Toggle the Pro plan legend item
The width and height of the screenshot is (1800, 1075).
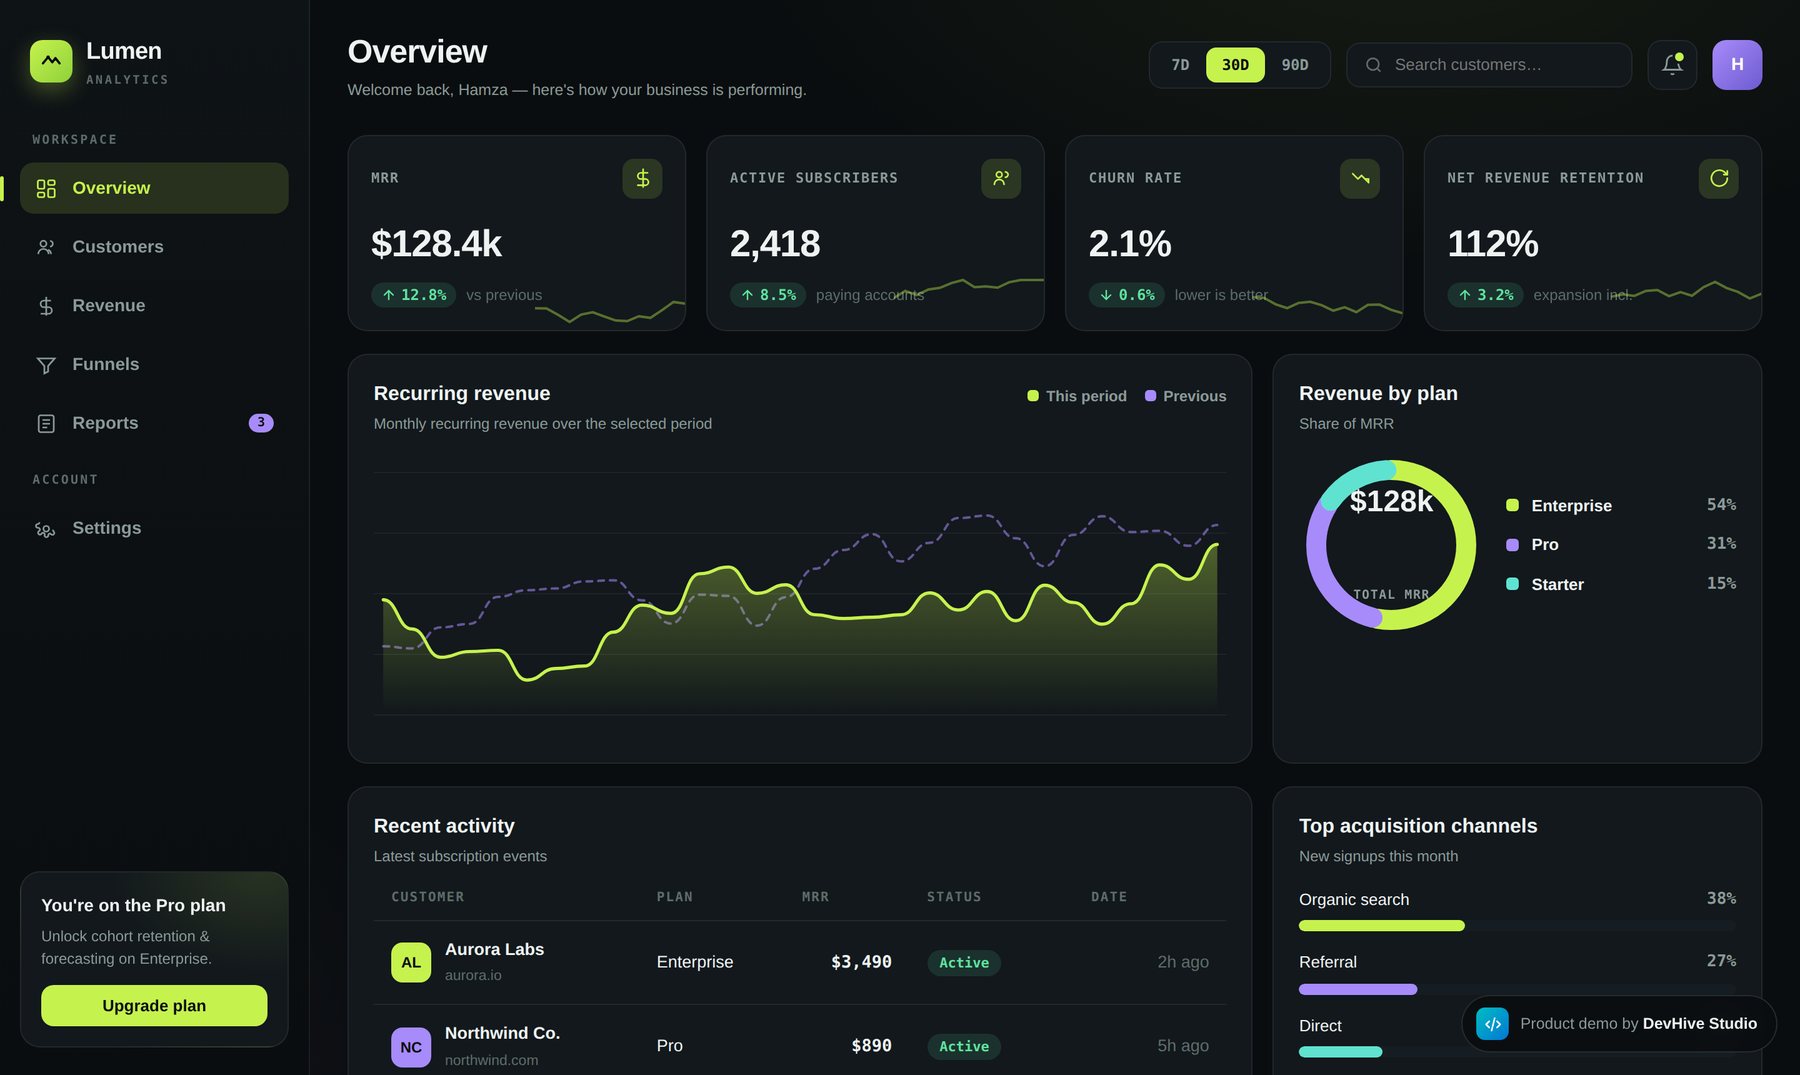click(1621, 545)
